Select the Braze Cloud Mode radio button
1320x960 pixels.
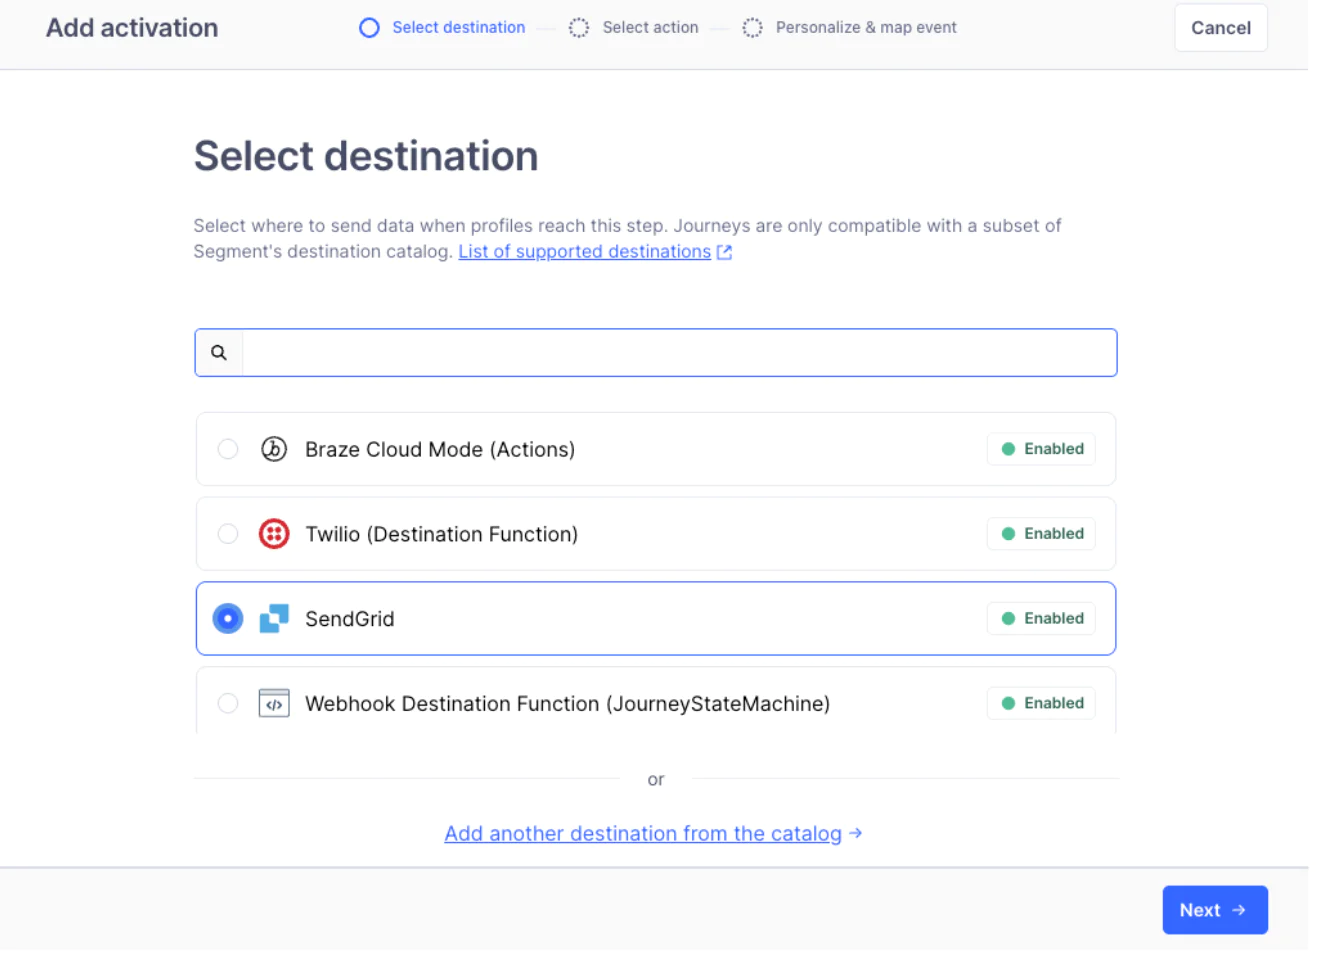click(x=228, y=449)
